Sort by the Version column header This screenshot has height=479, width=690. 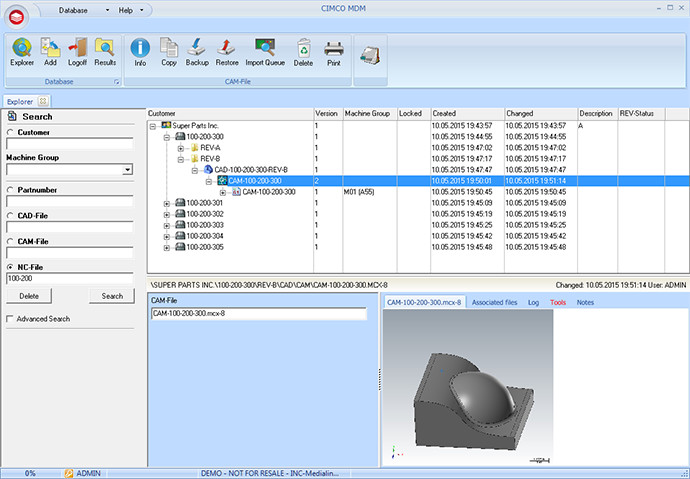[x=328, y=113]
